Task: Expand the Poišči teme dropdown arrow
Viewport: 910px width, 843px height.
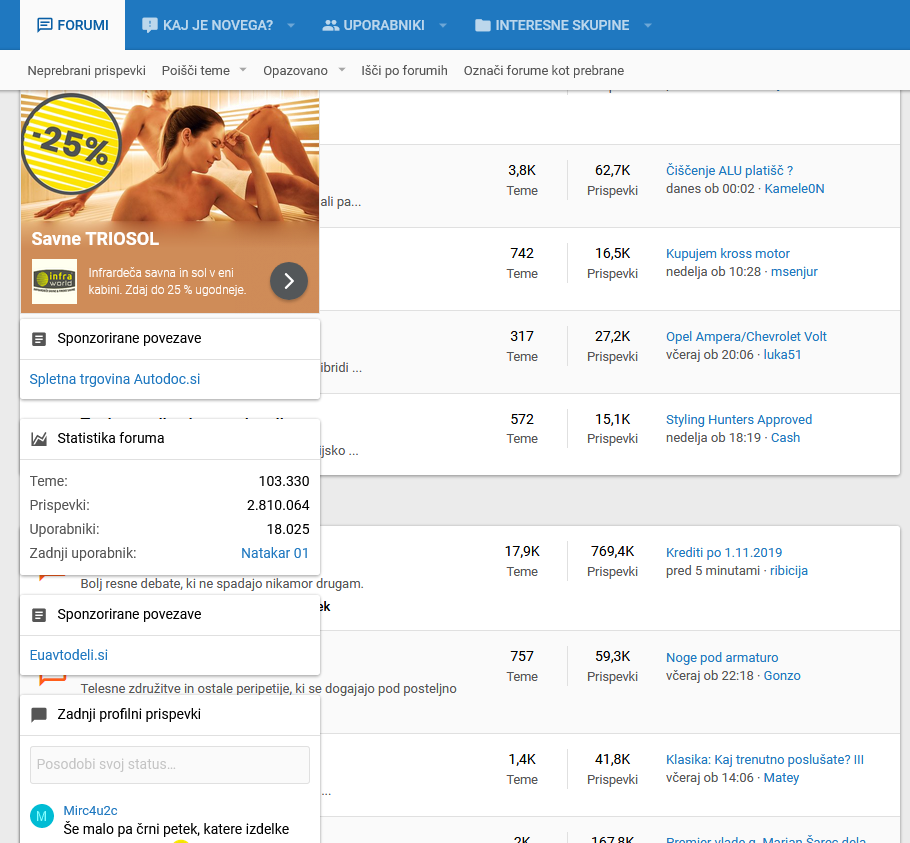Action: pyautogui.click(x=243, y=70)
